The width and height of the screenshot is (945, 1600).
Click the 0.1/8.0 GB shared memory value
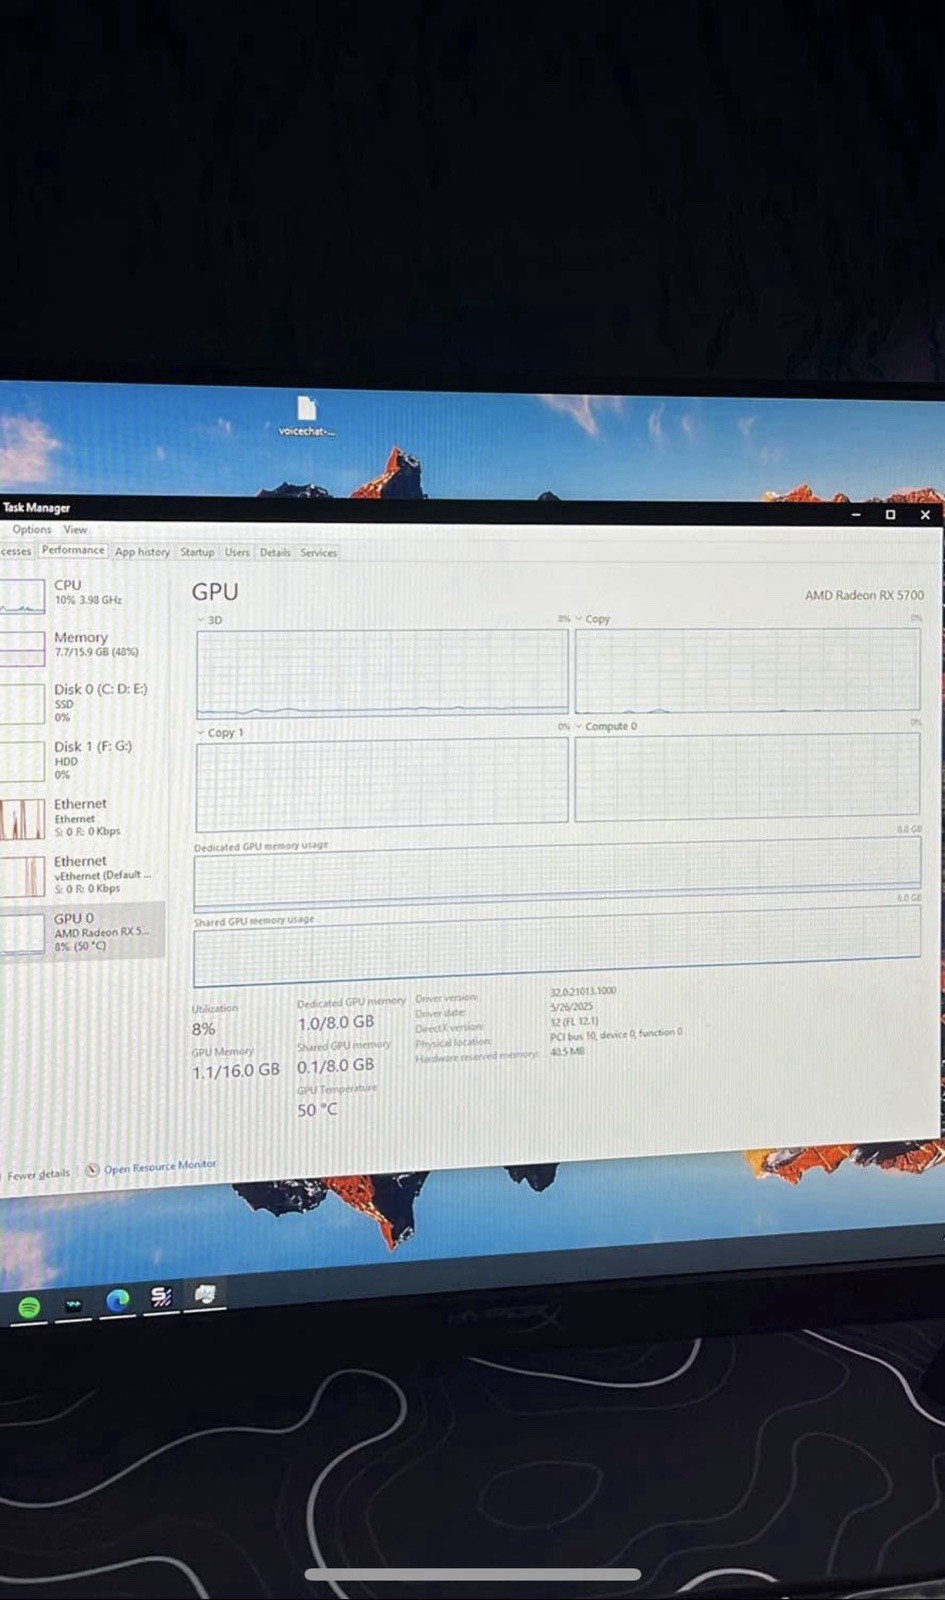(335, 1066)
